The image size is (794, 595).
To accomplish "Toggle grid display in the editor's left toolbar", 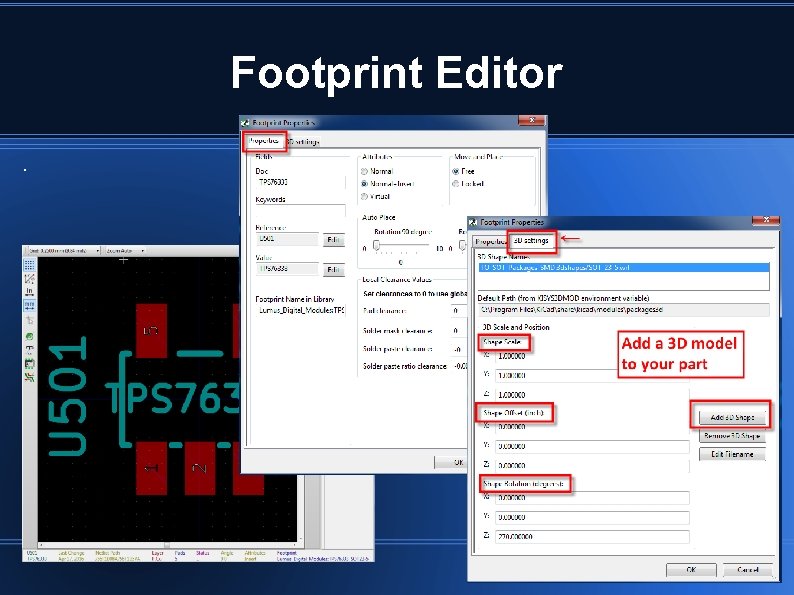I will (29, 264).
